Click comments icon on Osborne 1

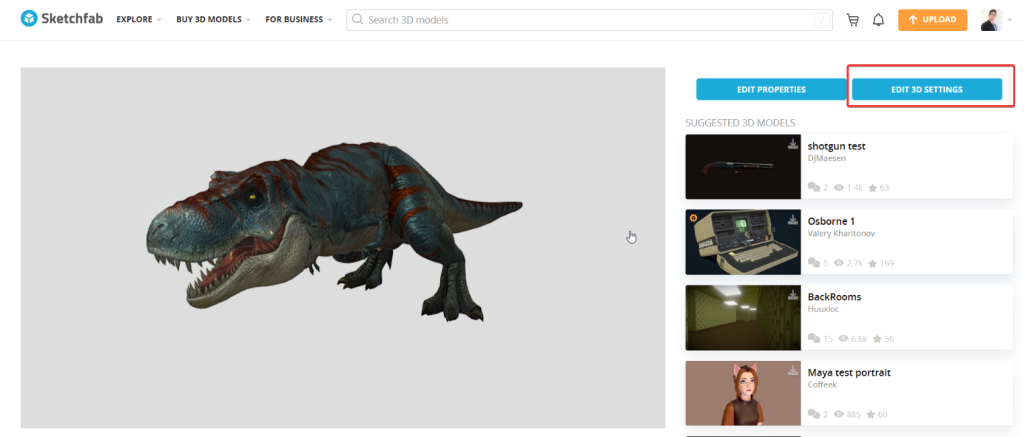pos(814,263)
